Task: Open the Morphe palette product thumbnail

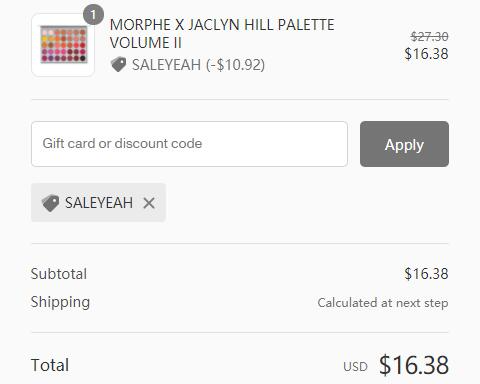Action: click(x=63, y=45)
